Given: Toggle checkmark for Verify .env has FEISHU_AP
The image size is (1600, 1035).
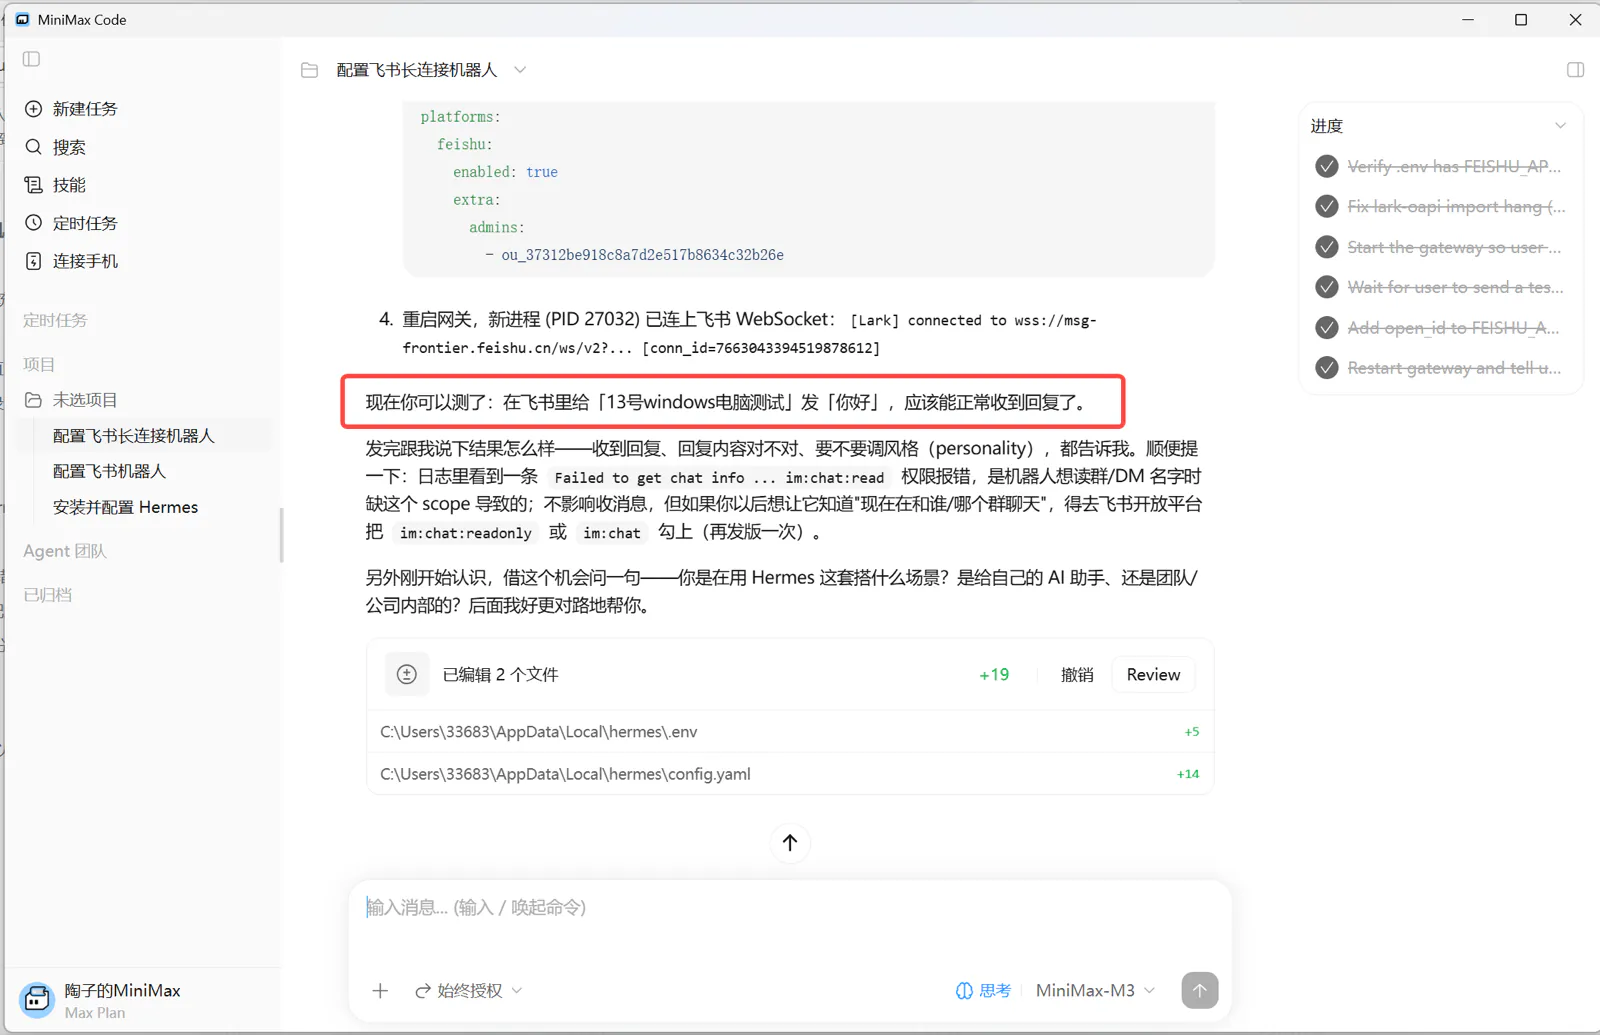Looking at the screenshot, I should coord(1327,166).
